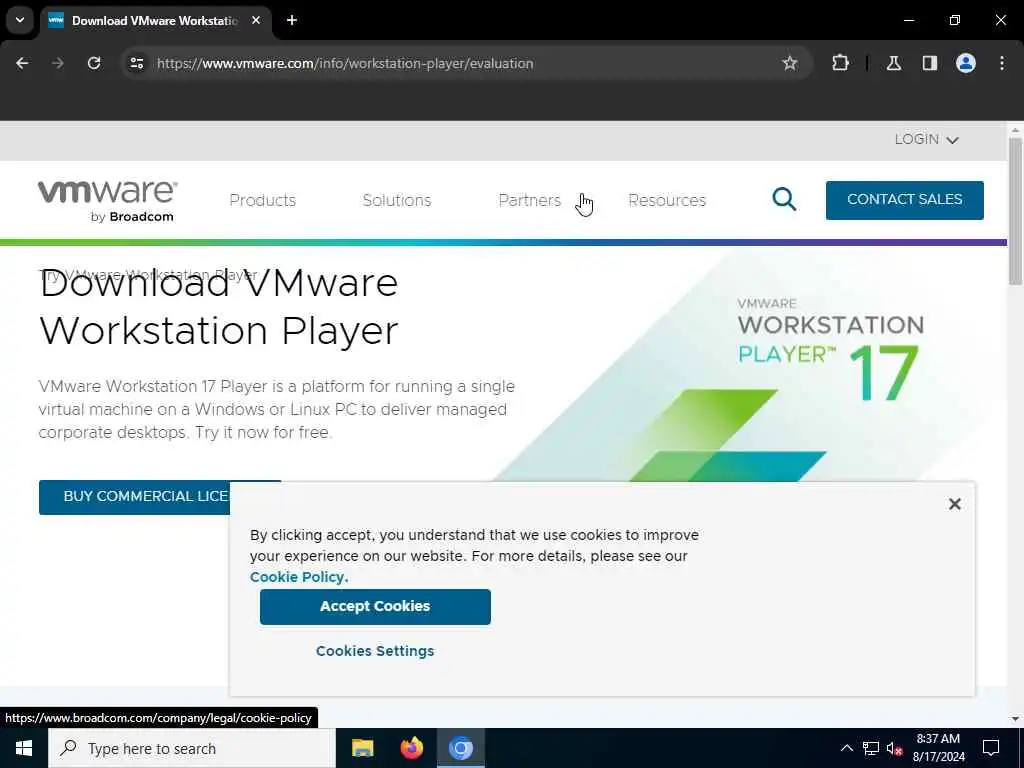Show hidden system tray icons
The width and height of the screenshot is (1024, 768).
point(846,748)
